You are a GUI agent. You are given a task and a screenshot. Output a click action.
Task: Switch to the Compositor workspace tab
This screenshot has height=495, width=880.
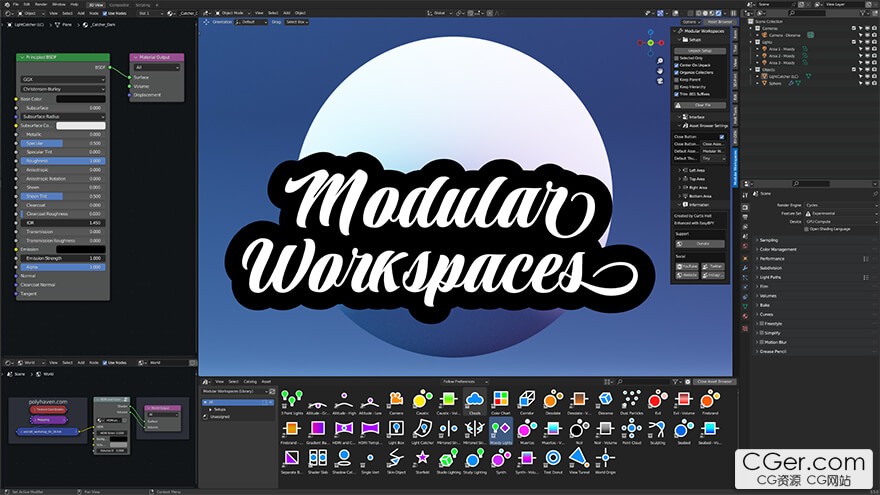click(119, 4)
